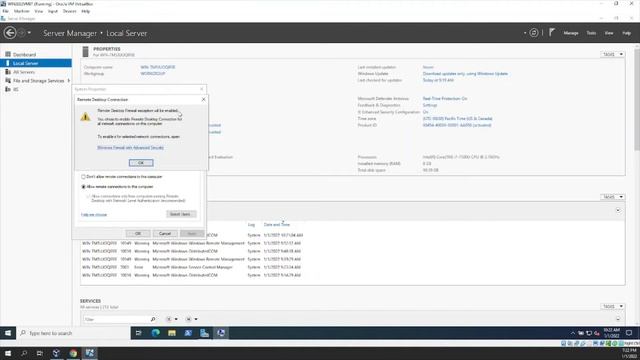Click the Product ID activated link

(x=457, y=125)
